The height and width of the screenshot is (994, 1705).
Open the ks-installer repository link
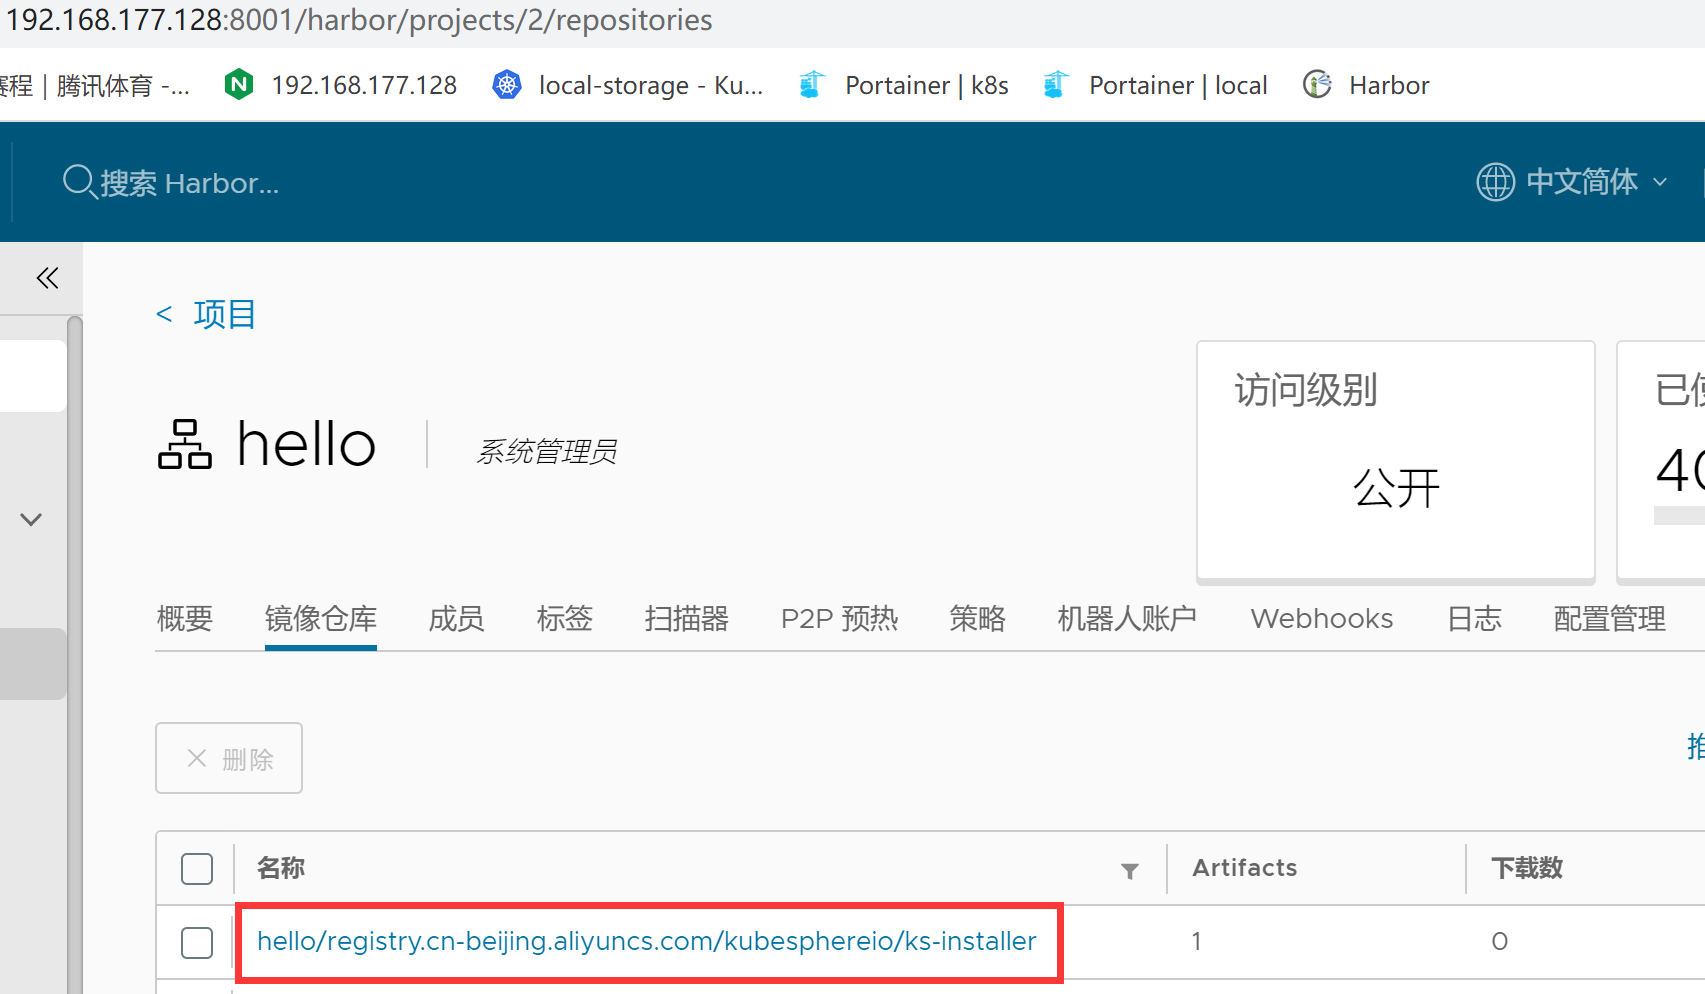point(647,941)
